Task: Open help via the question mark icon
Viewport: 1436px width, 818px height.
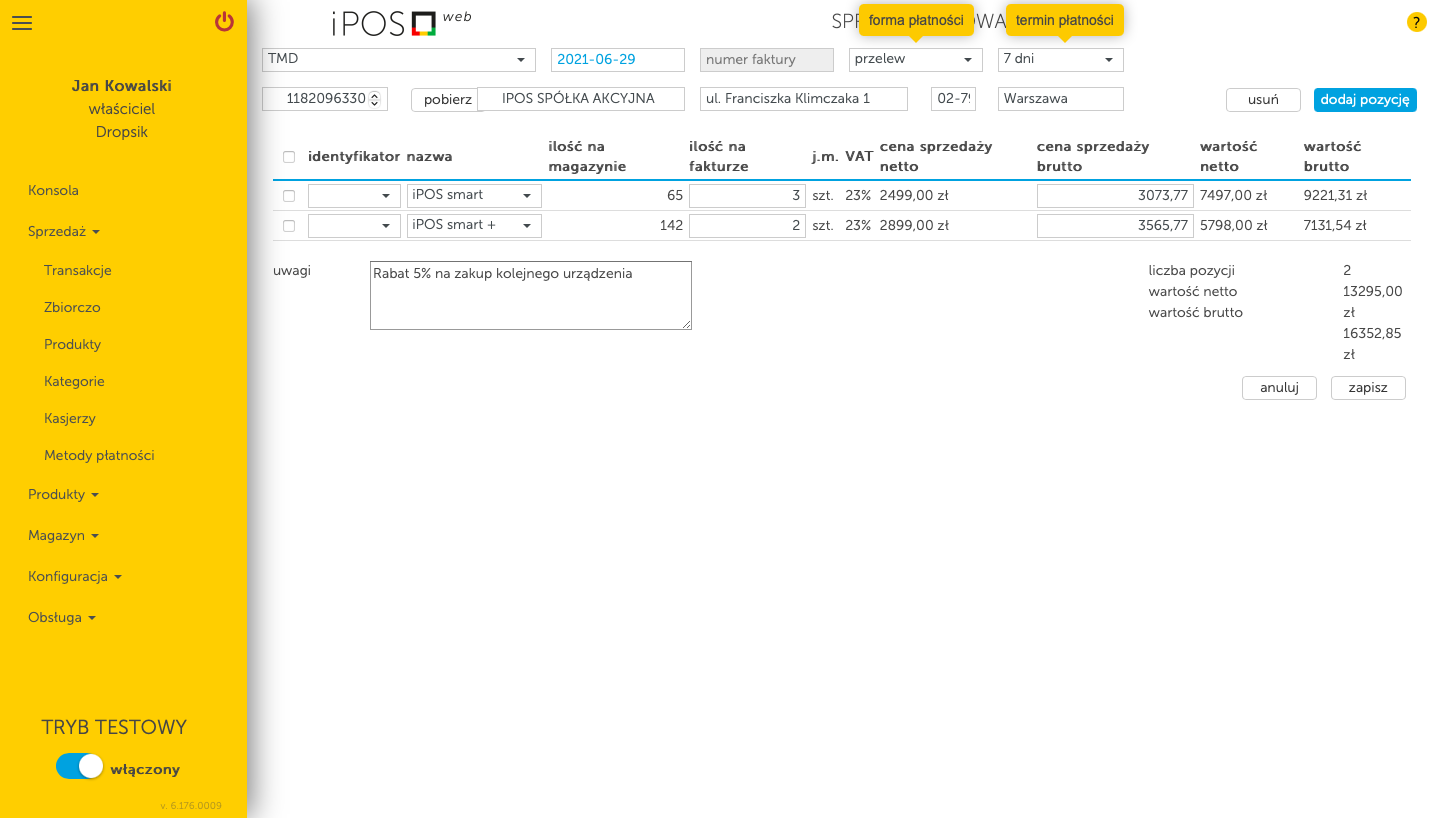Action: point(1416,21)
